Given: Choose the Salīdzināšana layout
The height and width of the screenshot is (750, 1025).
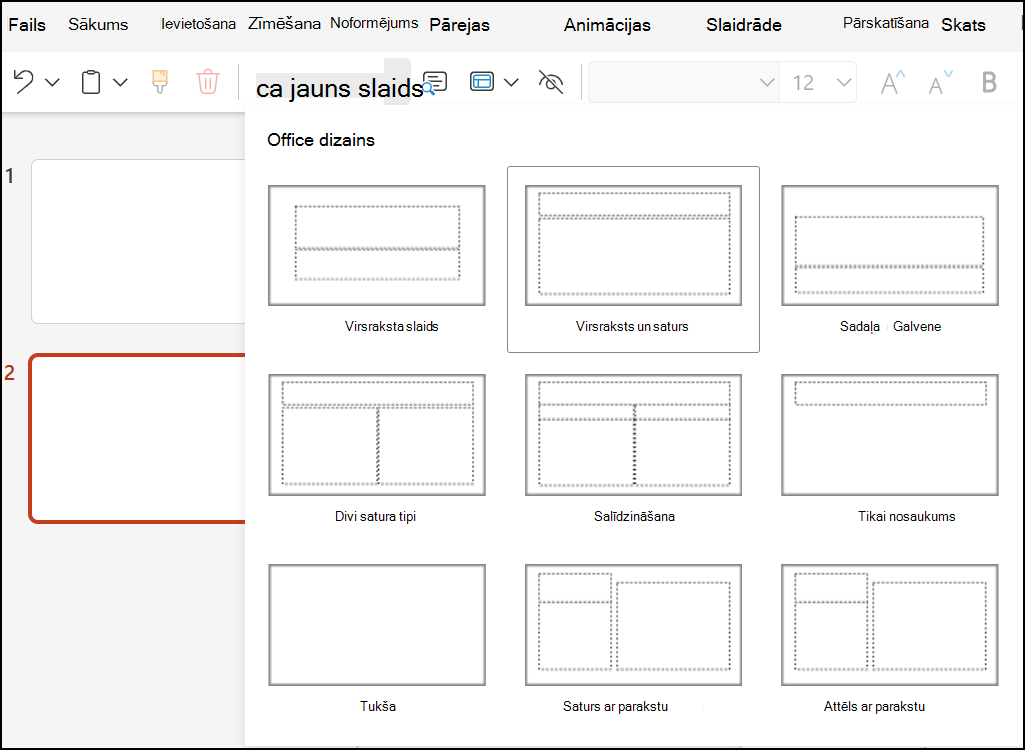Looking at the screenshot, I should 633,449.
